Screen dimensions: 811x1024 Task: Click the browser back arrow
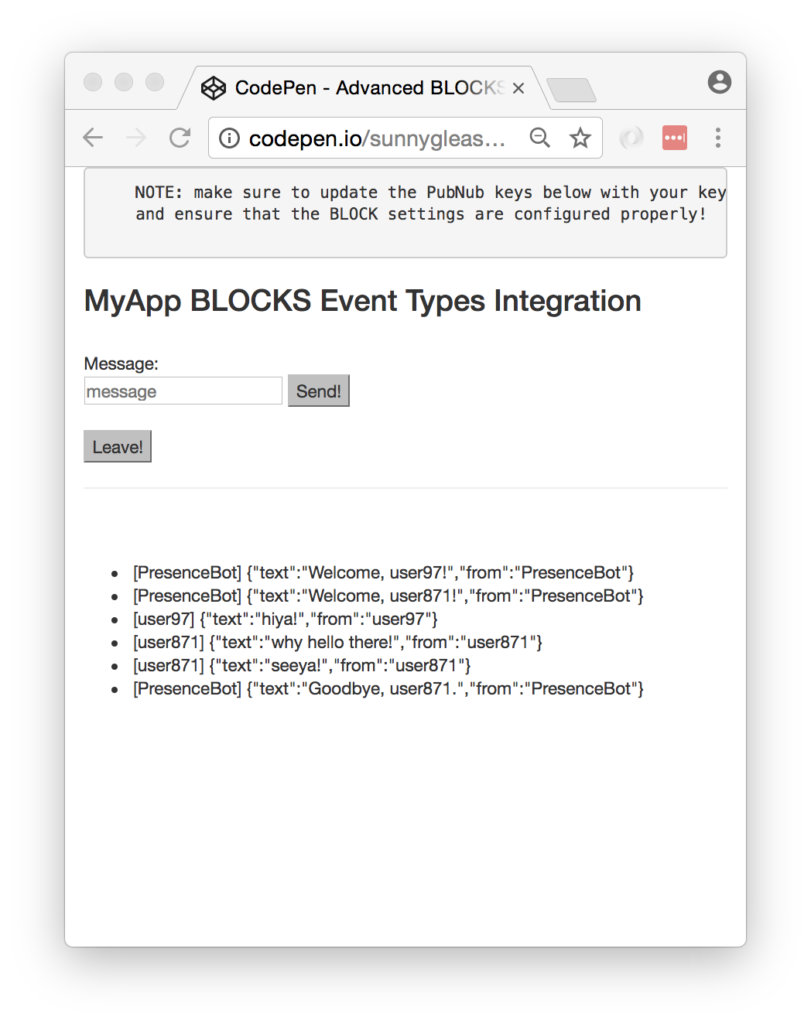click(93, 138)
